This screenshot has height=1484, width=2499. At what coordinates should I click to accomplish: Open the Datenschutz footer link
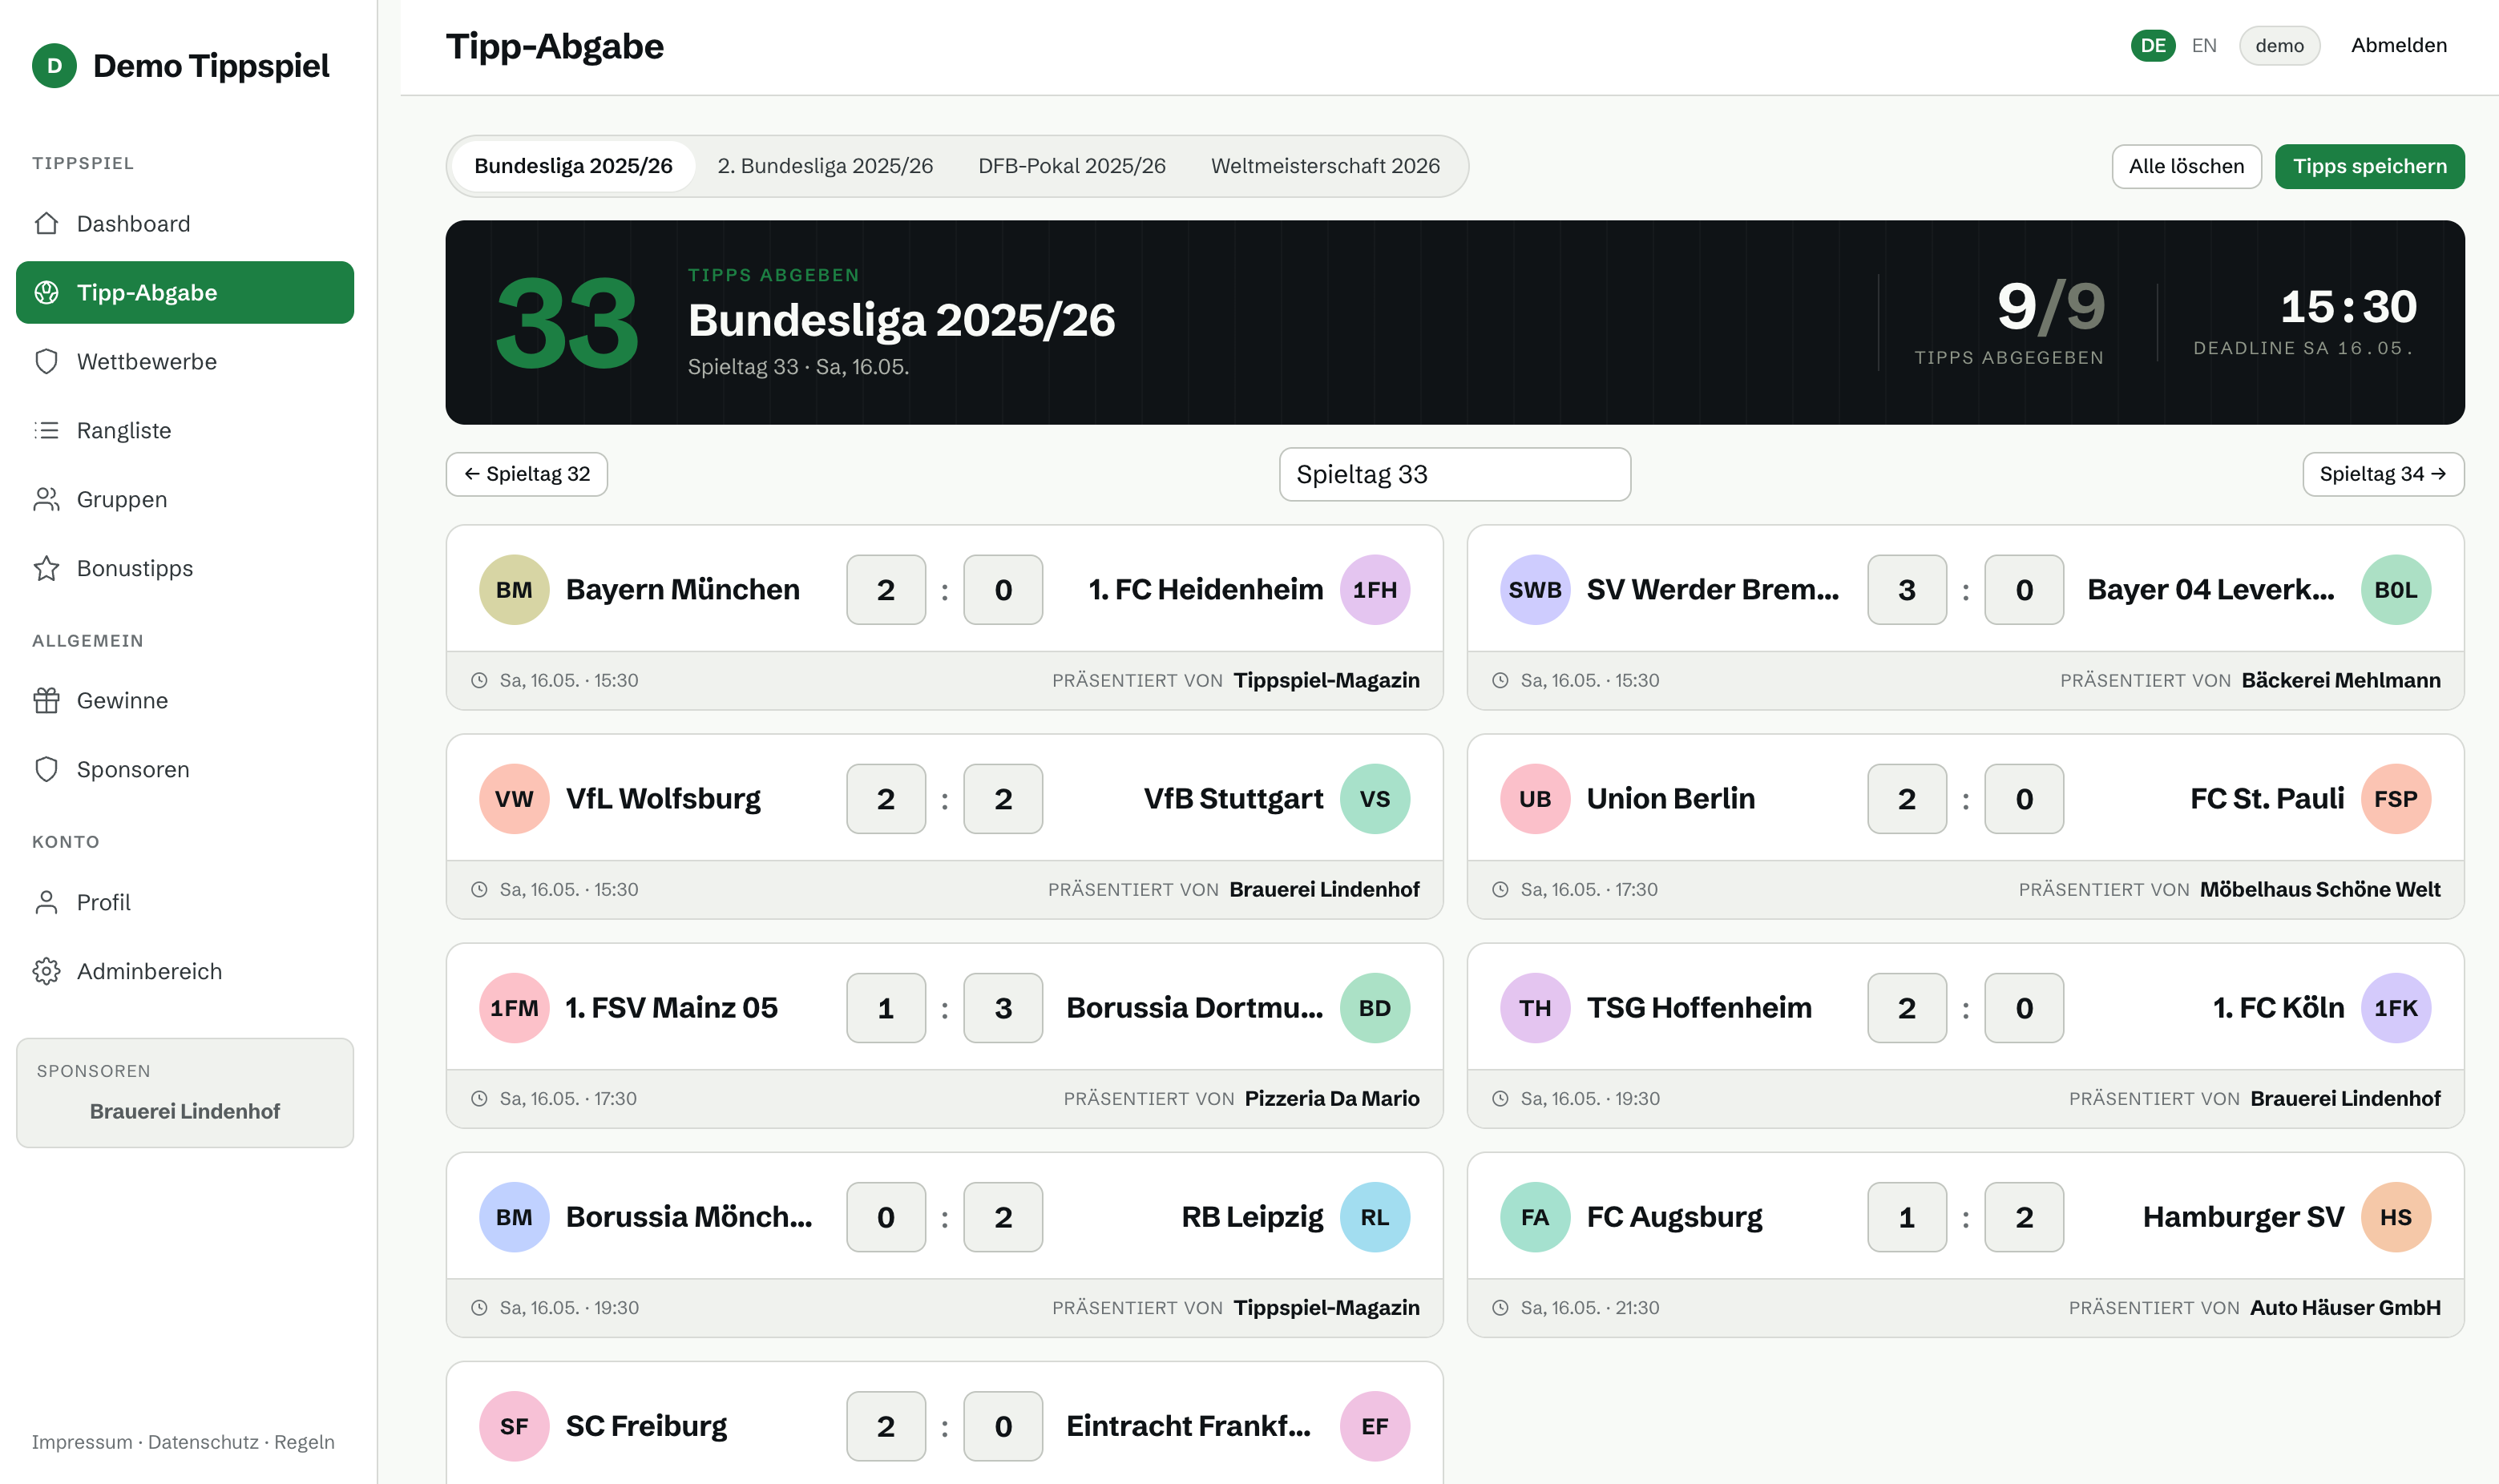pyautogui.click(x=203, y=1442)
